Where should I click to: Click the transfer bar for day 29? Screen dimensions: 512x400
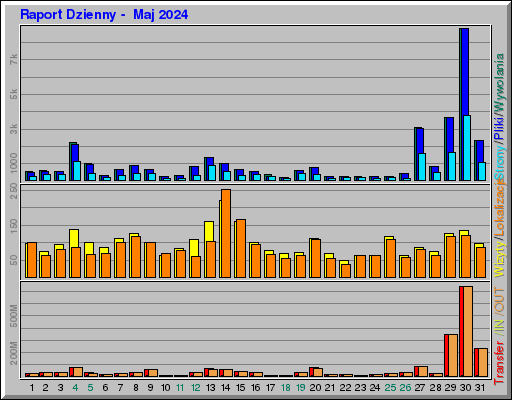pyautogui.click(x=451, y=355)
